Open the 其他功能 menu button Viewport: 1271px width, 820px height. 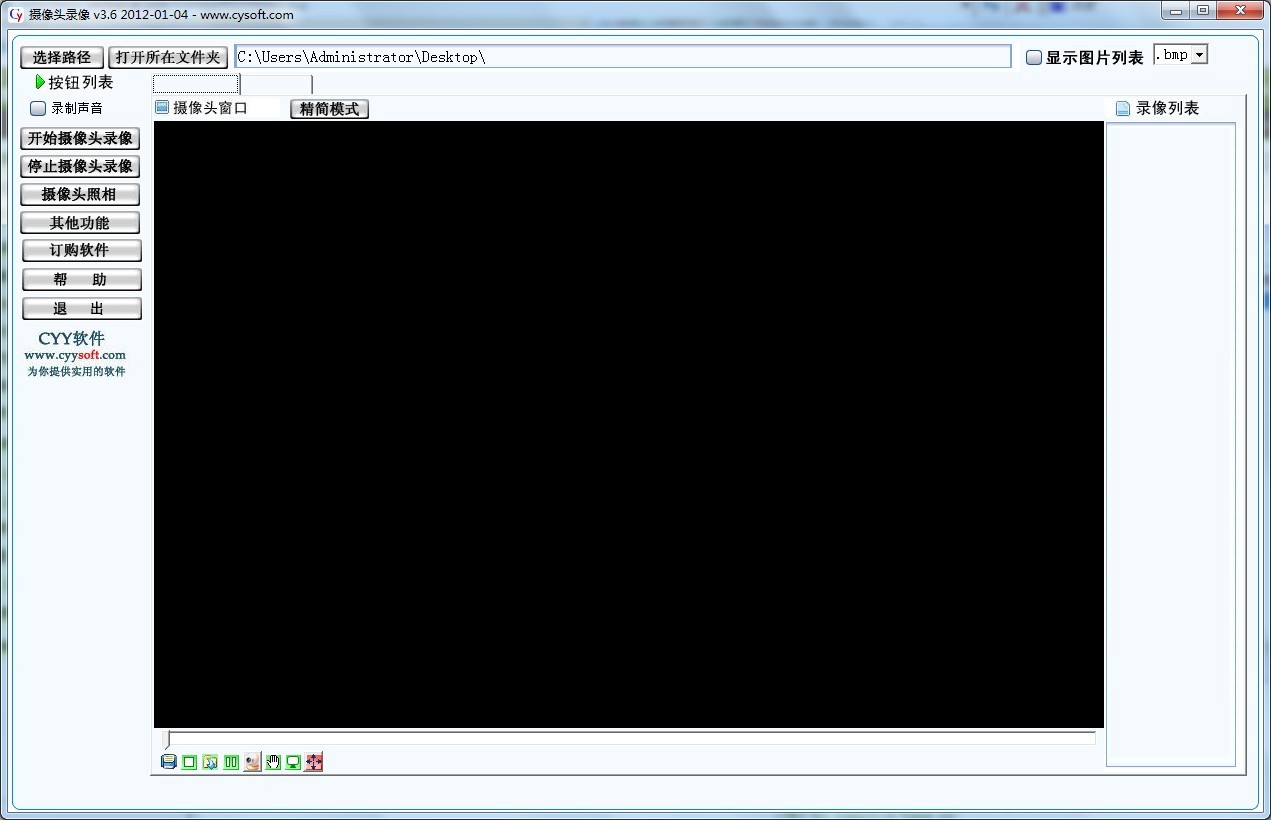(x=80, y=223)
